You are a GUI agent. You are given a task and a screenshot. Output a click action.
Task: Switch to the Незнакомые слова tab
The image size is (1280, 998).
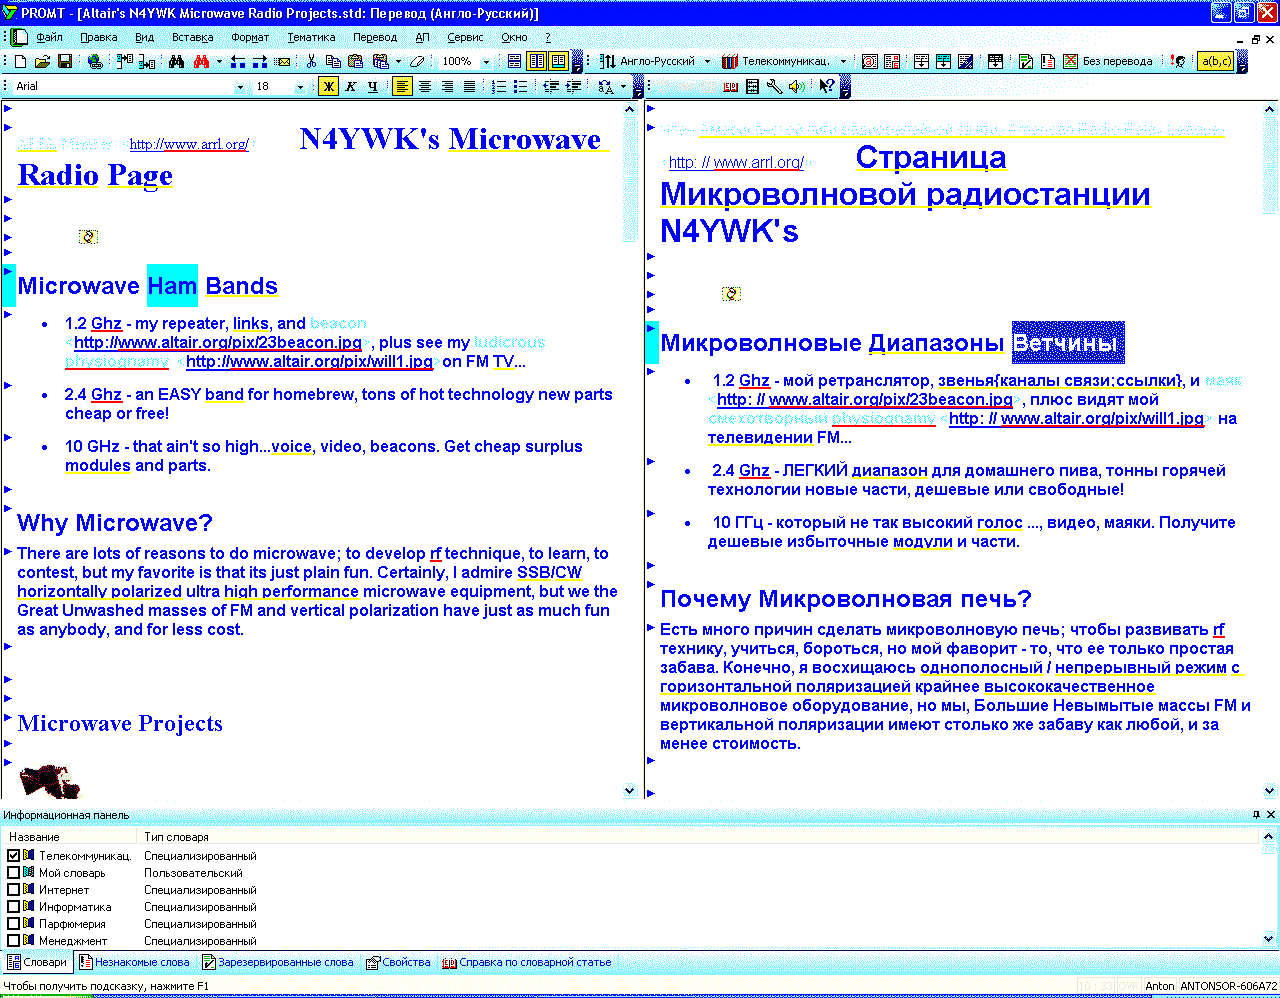[x=135, y=962]
